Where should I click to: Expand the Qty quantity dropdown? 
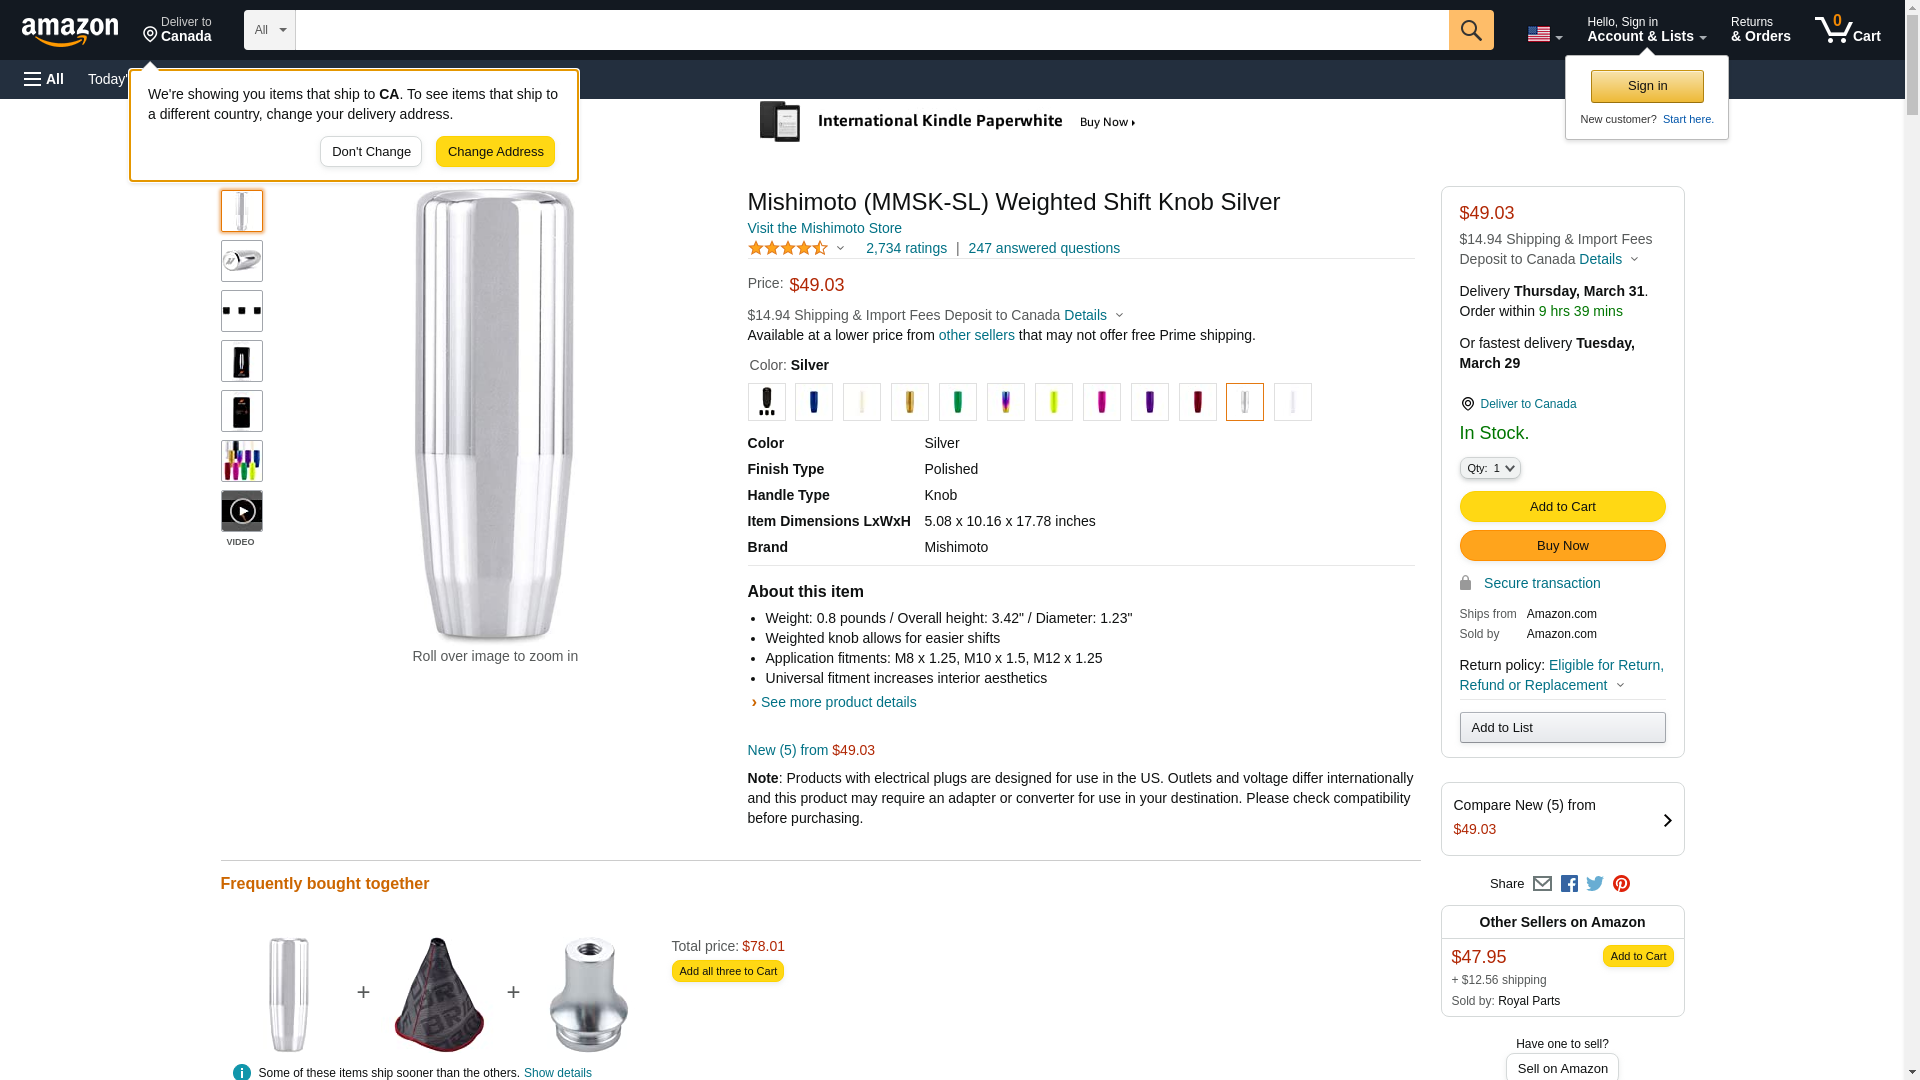[1489, 468]
